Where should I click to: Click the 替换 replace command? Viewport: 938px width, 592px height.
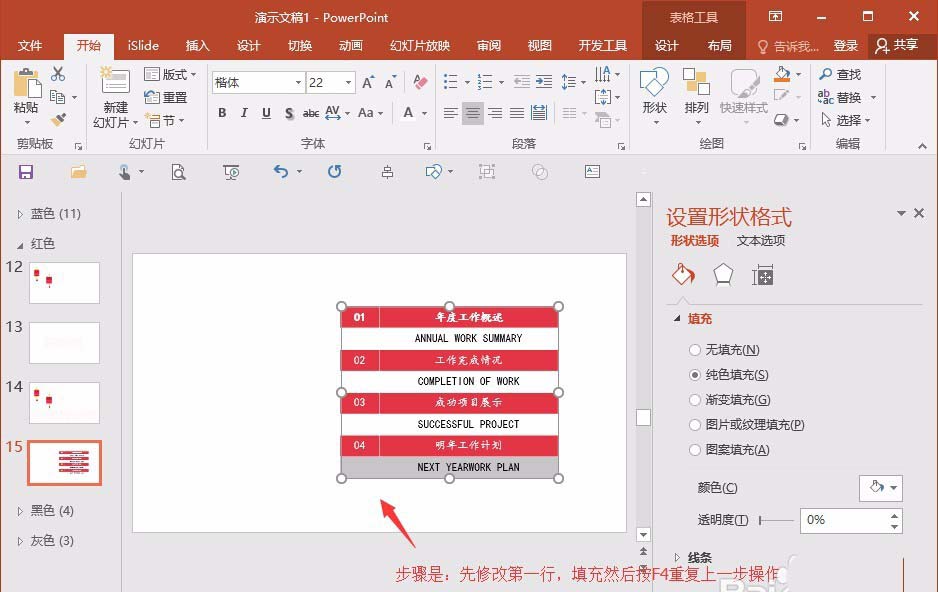click(846, 96)
